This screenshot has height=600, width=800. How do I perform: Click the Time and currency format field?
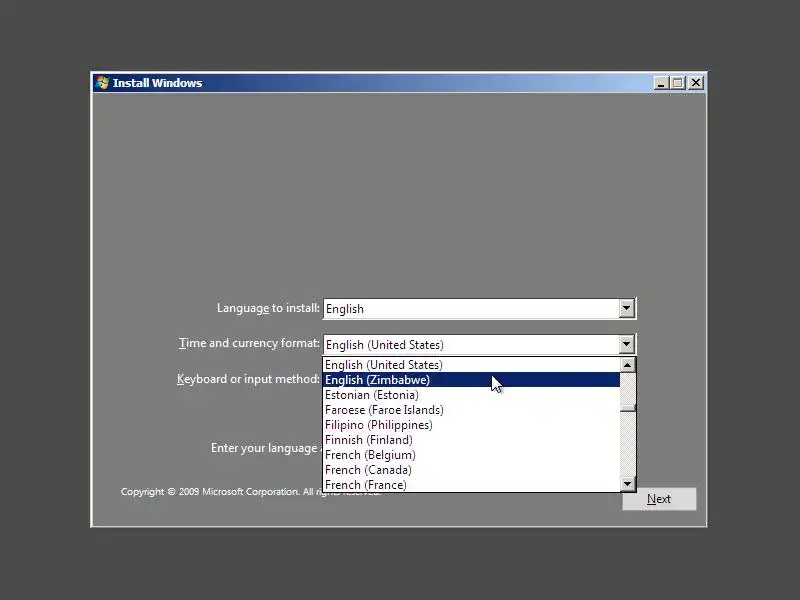pos(479,344)
